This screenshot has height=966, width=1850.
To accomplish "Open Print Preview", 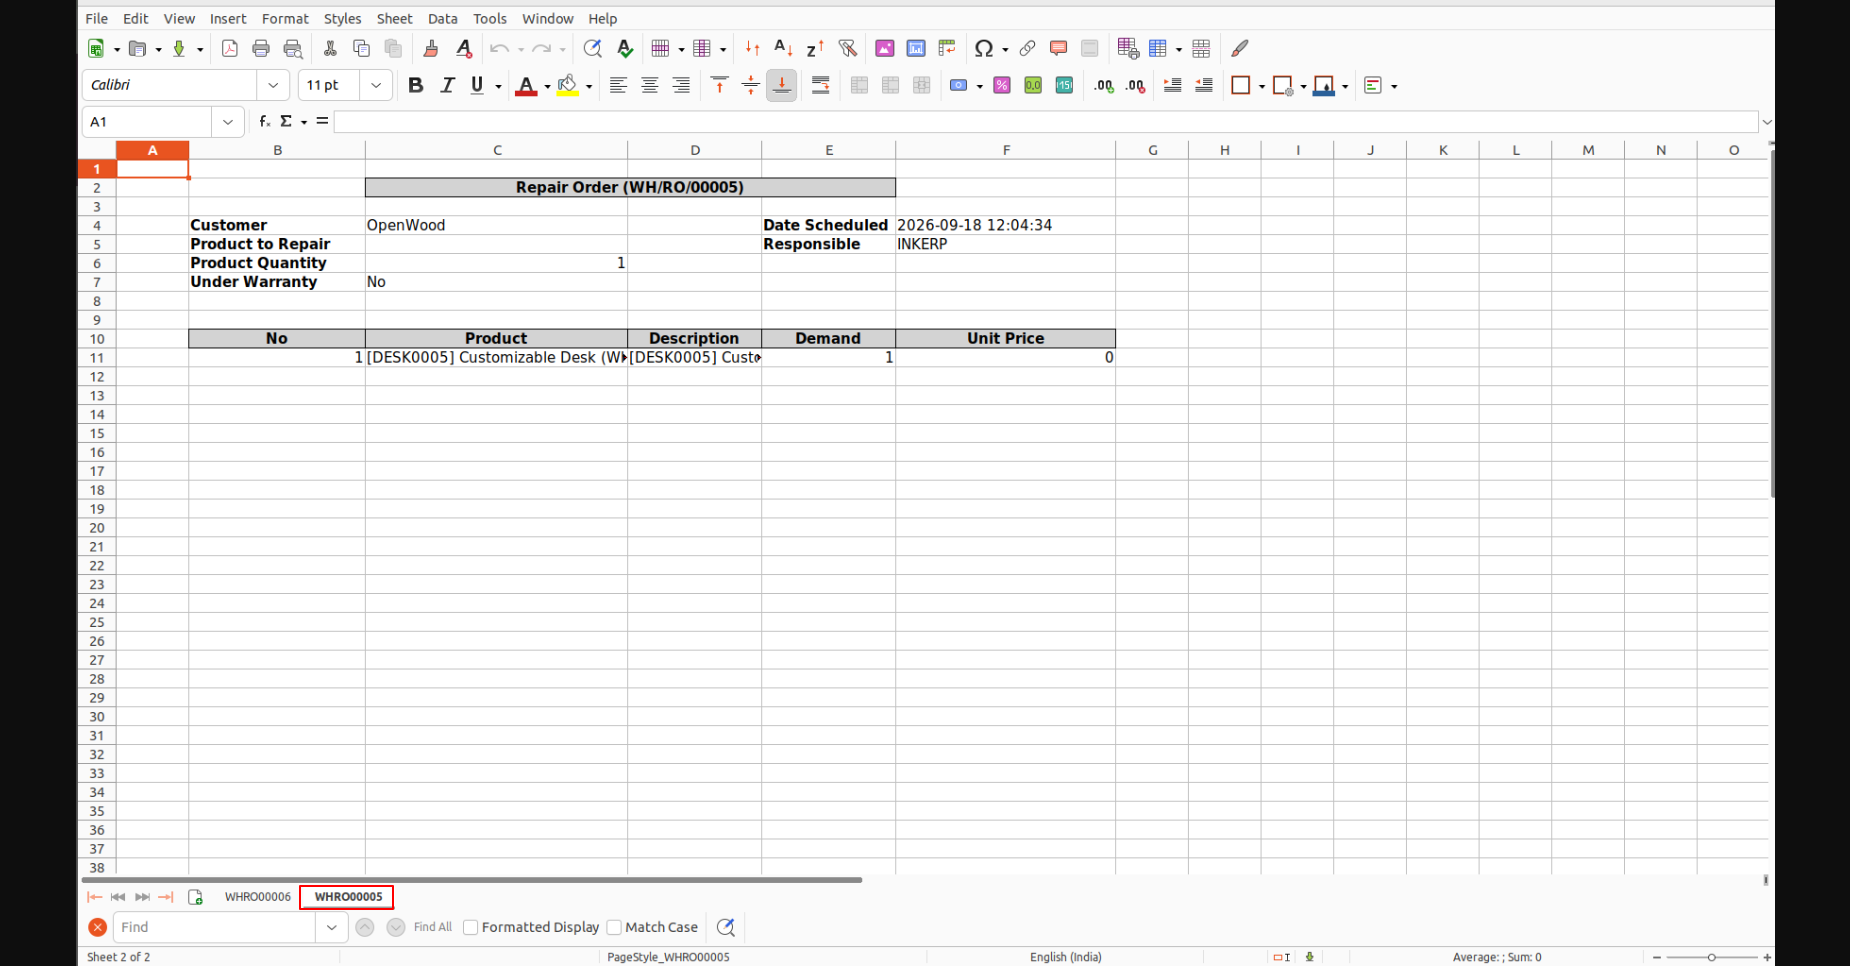I will (293, 48).
